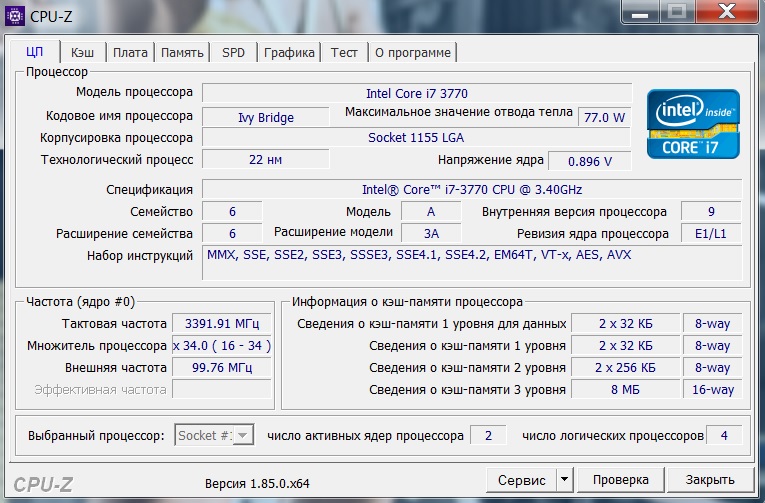
Task: Switch to the Плата tab
Action: (130, 52)
